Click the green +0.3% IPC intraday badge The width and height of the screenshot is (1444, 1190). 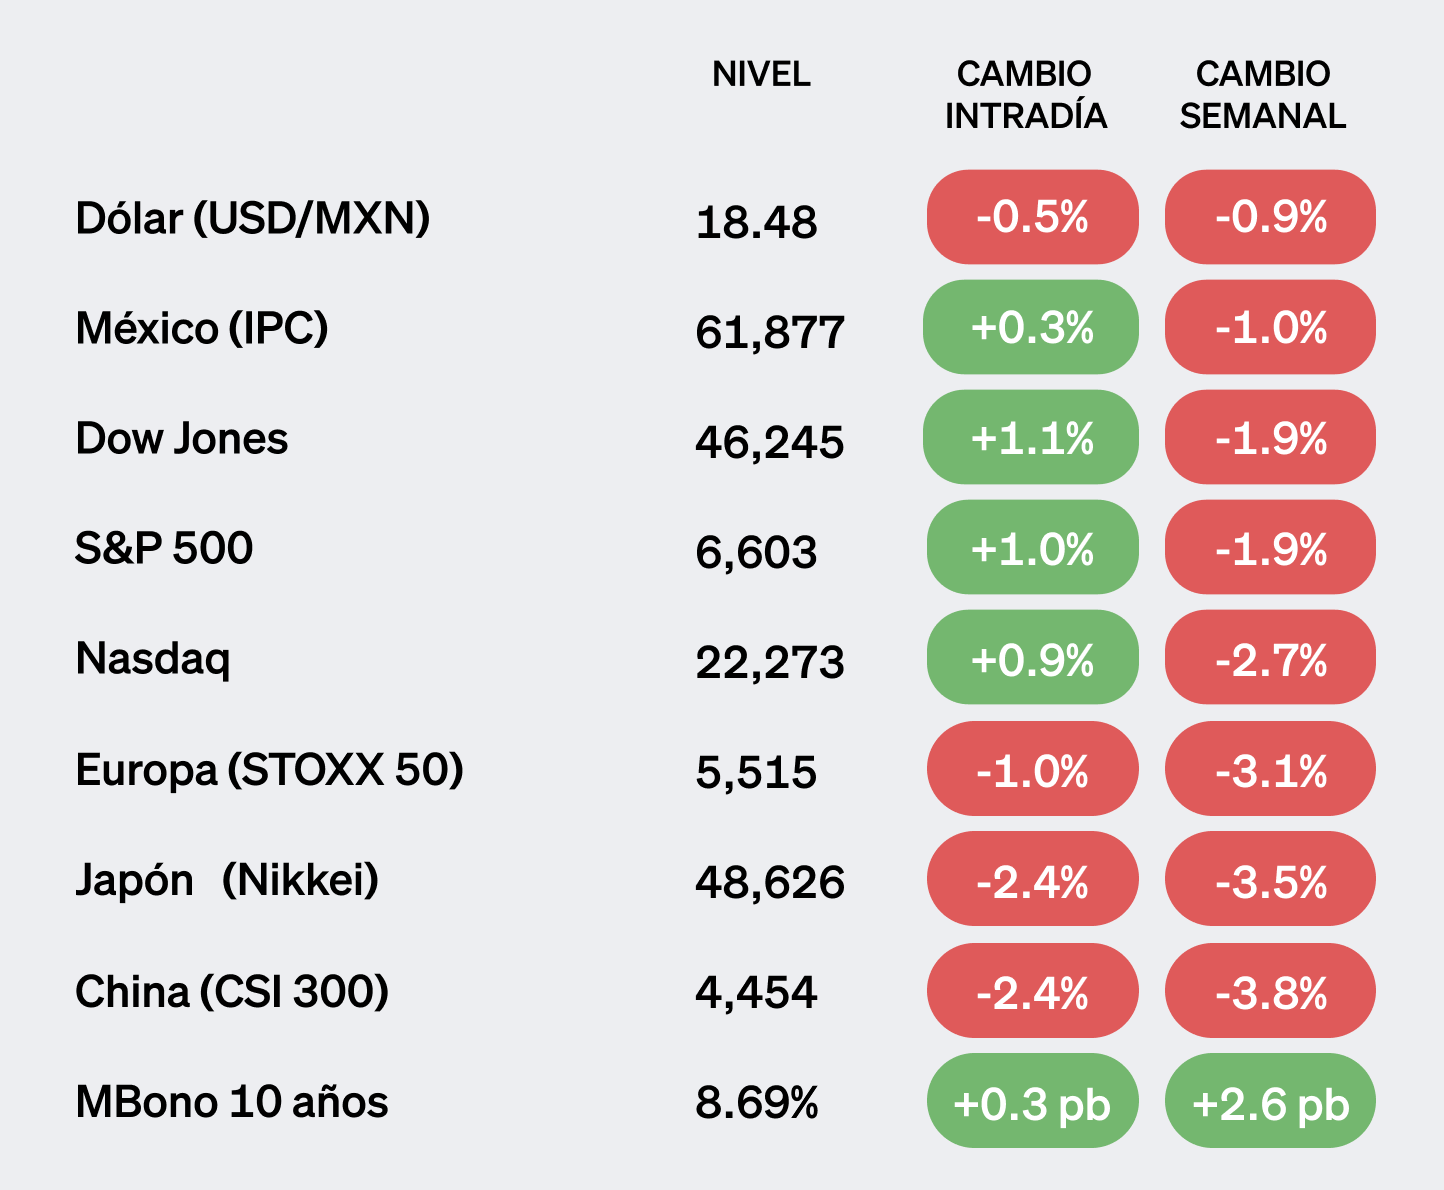1032,328
